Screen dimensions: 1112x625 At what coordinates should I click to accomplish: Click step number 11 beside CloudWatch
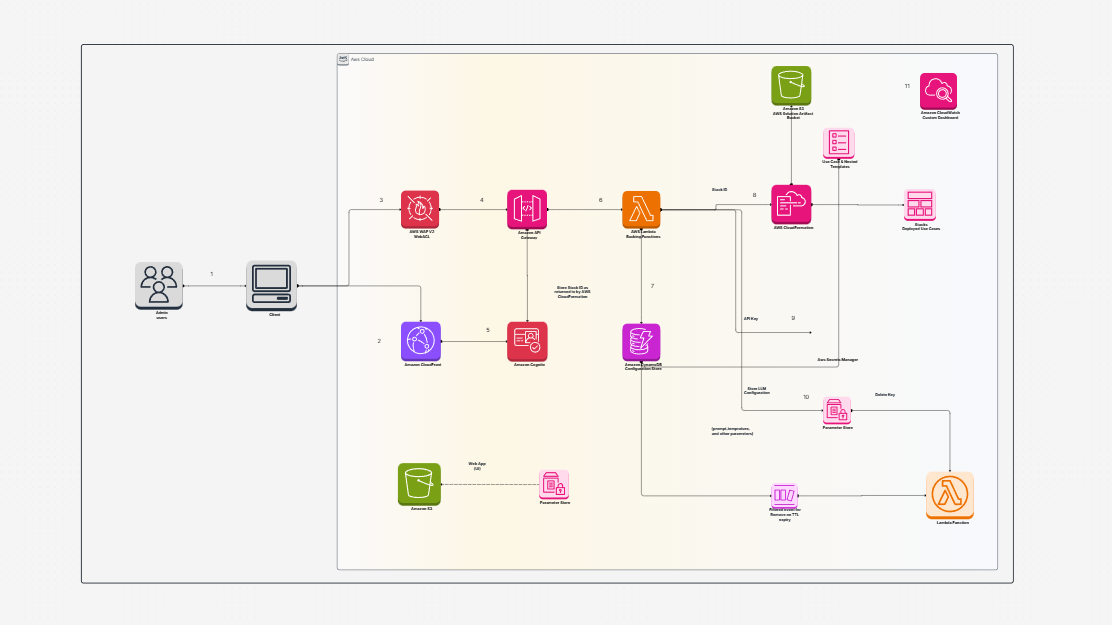coord(907,86)
